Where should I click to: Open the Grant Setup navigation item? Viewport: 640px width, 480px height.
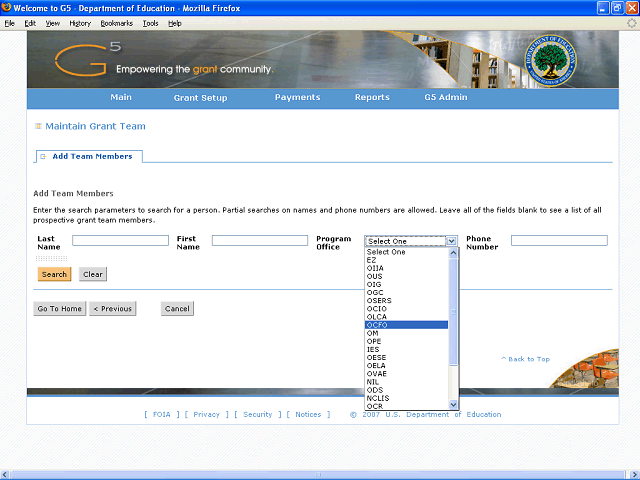tap(200, 98)
